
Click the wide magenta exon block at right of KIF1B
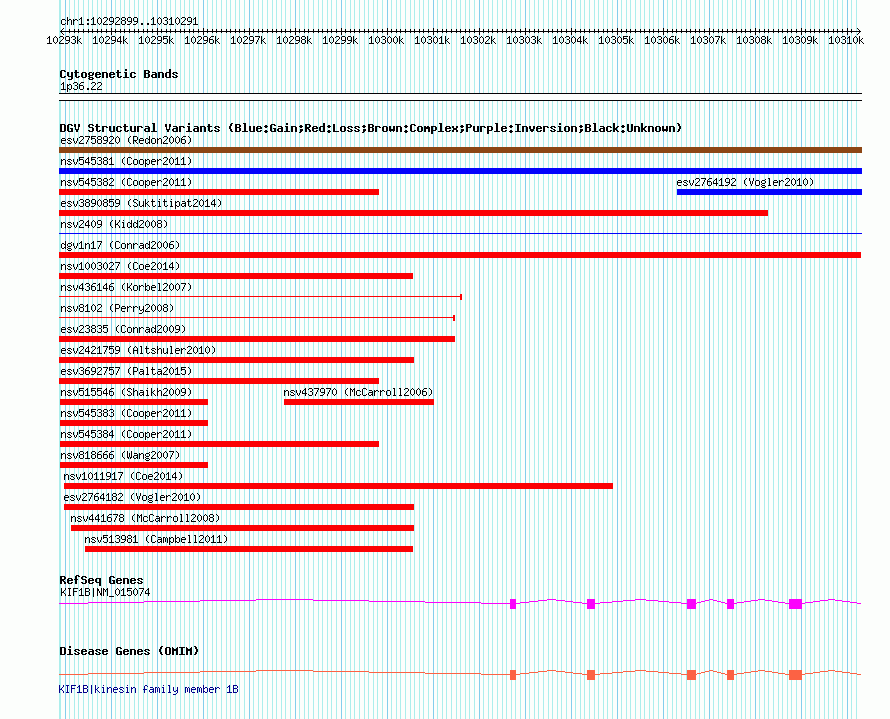(x=795, y=604)
